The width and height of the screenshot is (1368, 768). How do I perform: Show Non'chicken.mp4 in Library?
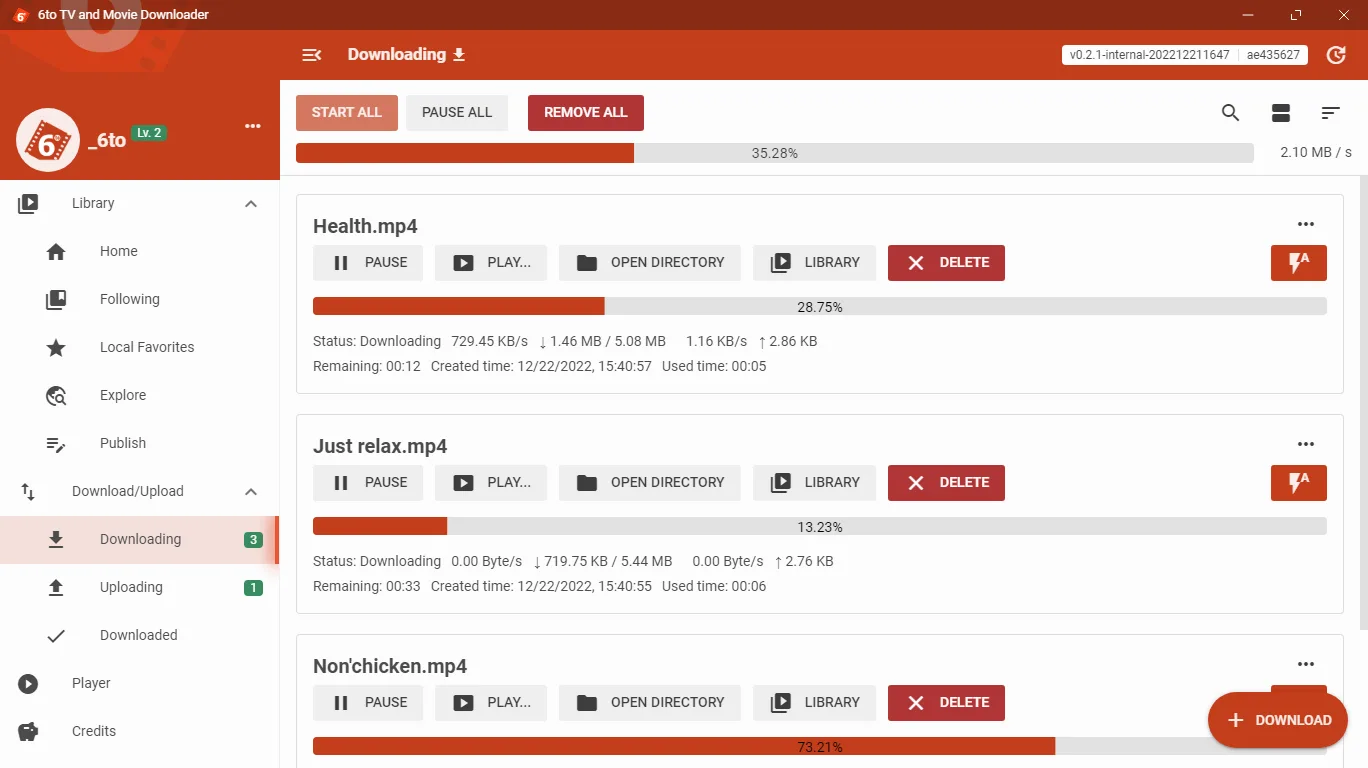coord(814,703)
